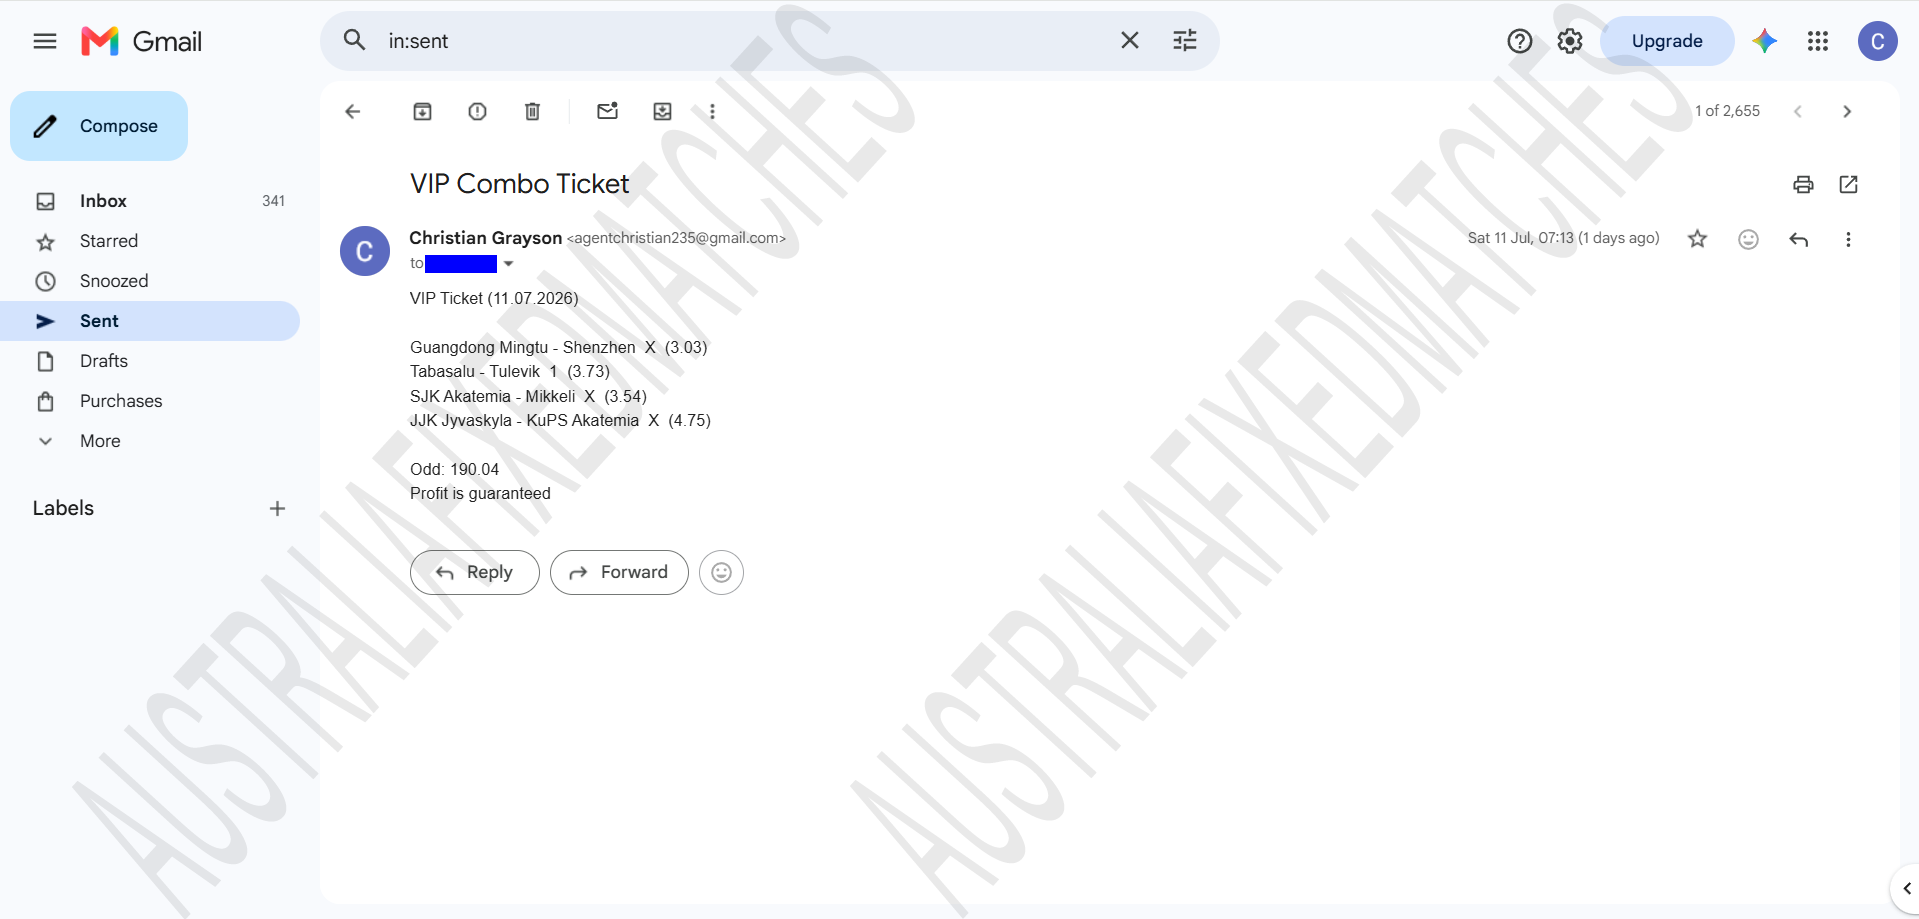Click the SJK Akatemia - Mikkeli line
This screenshot has width=1919, height=919.
(528, 396)
